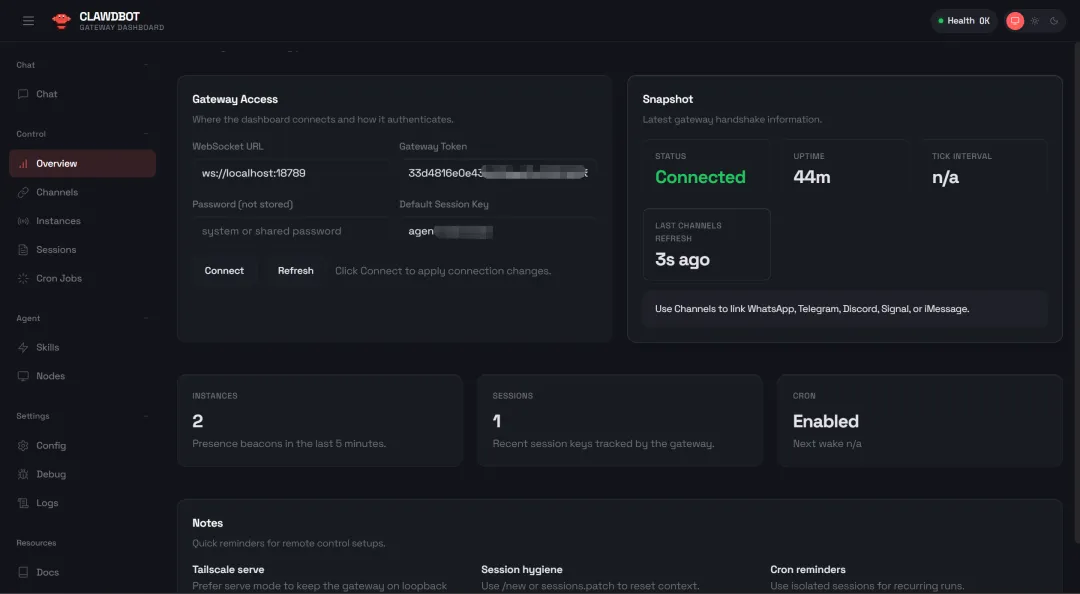
Task: Click the Debug bug icon
Action: [x=23, y=474]
